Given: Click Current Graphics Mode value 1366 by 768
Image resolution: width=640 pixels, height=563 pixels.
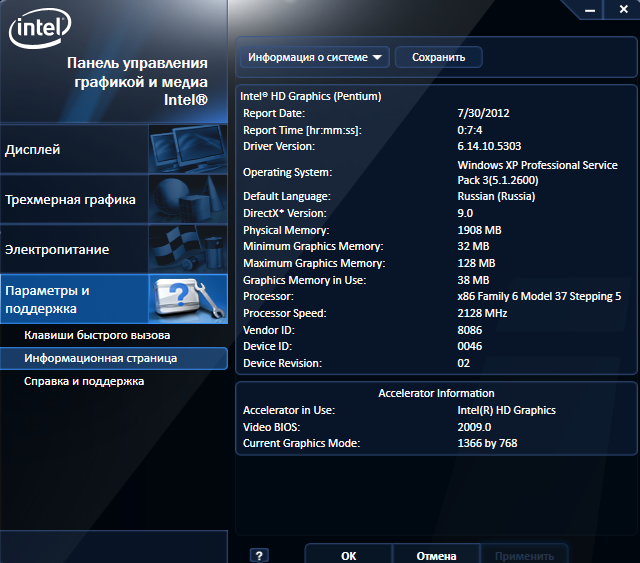Looking at the screenshot, I should (487, 443).
